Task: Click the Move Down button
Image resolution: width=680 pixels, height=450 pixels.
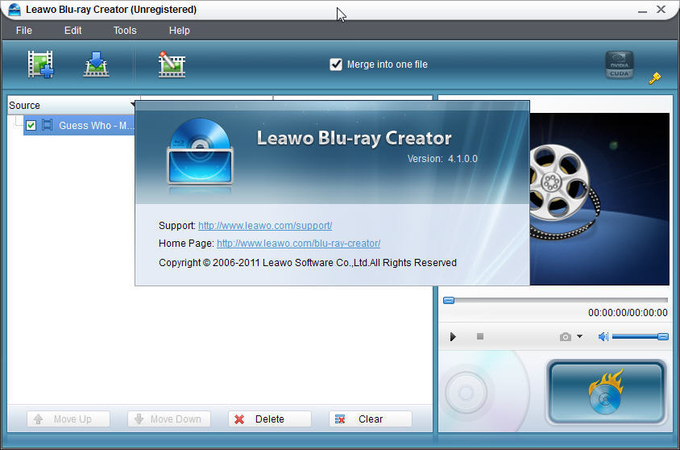Action: coord(169,419)
